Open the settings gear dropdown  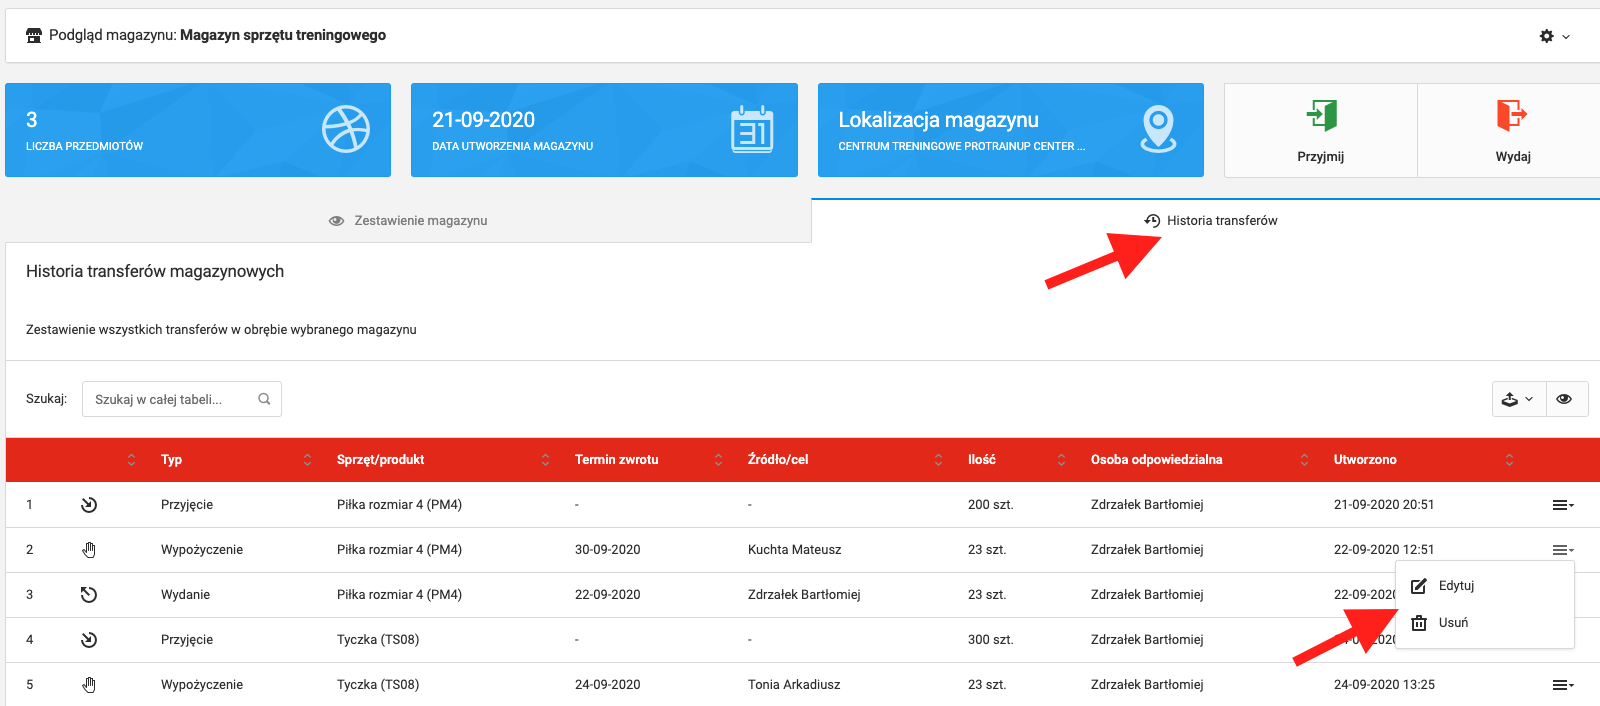point(1553,36)
